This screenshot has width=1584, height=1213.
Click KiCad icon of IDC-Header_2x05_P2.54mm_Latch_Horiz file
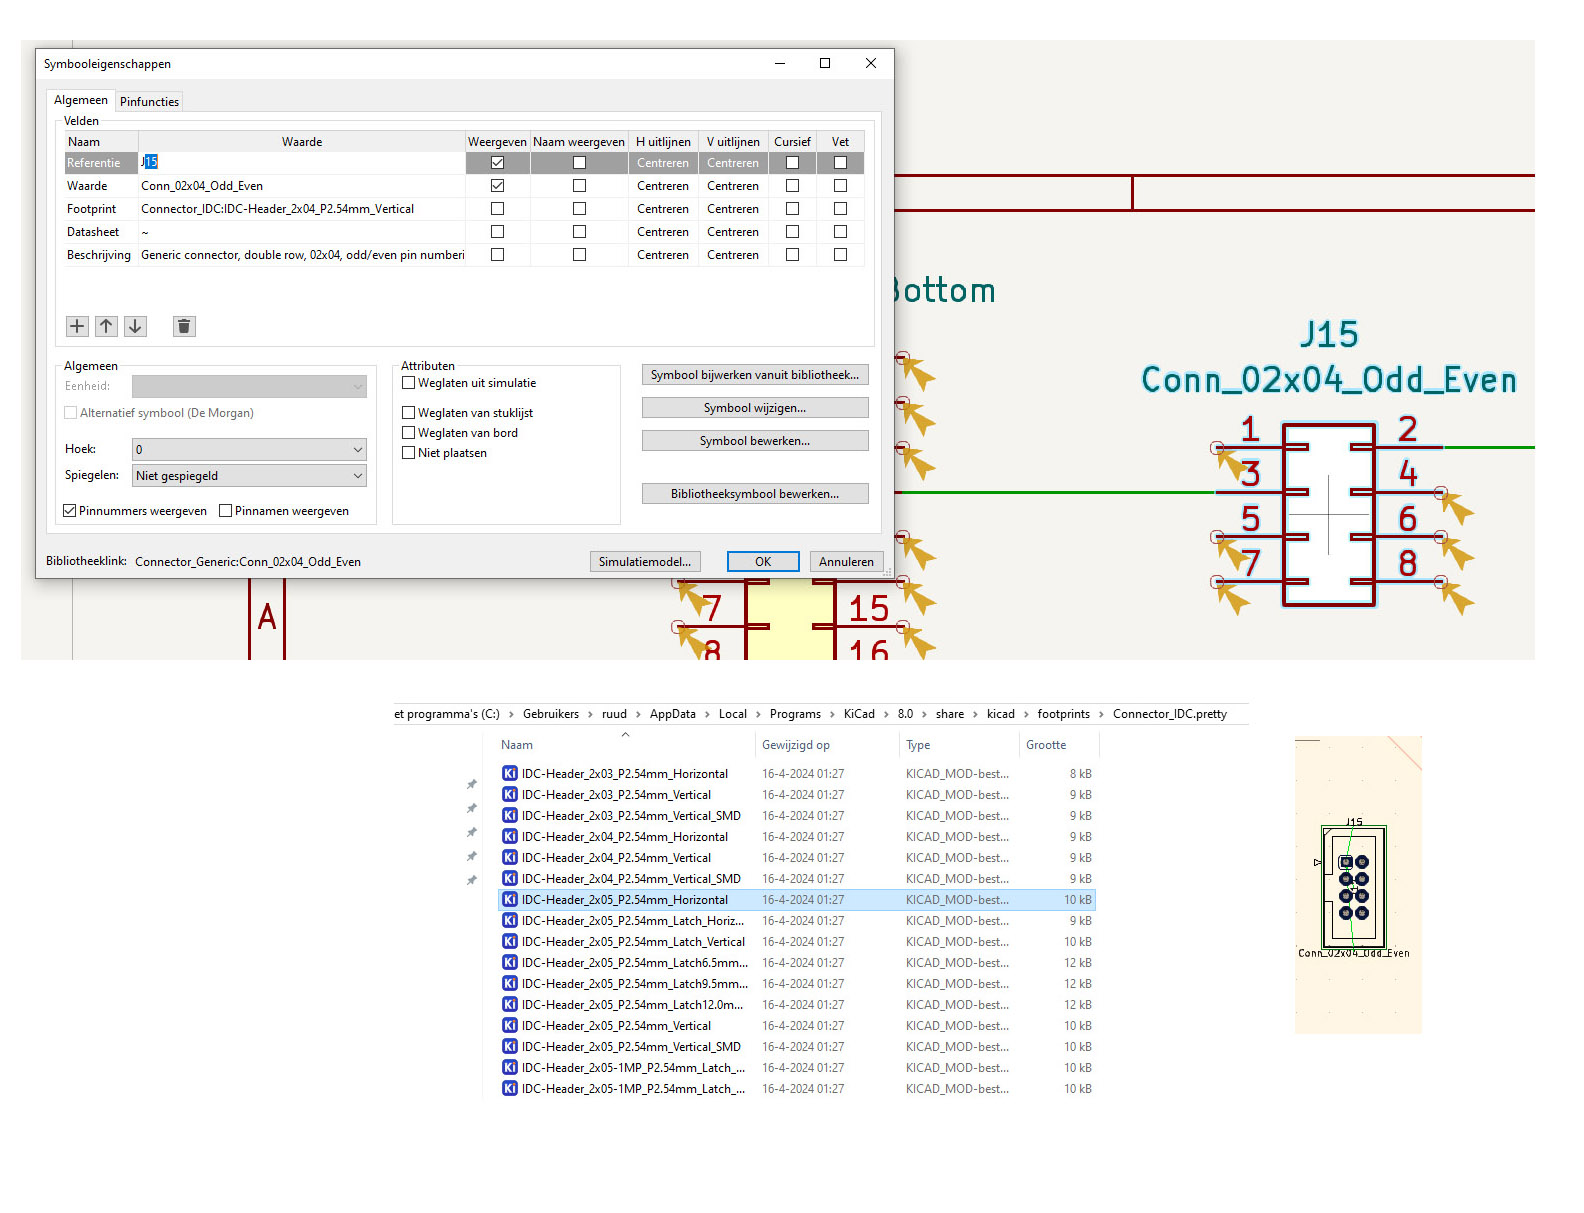tap(510, 920)
